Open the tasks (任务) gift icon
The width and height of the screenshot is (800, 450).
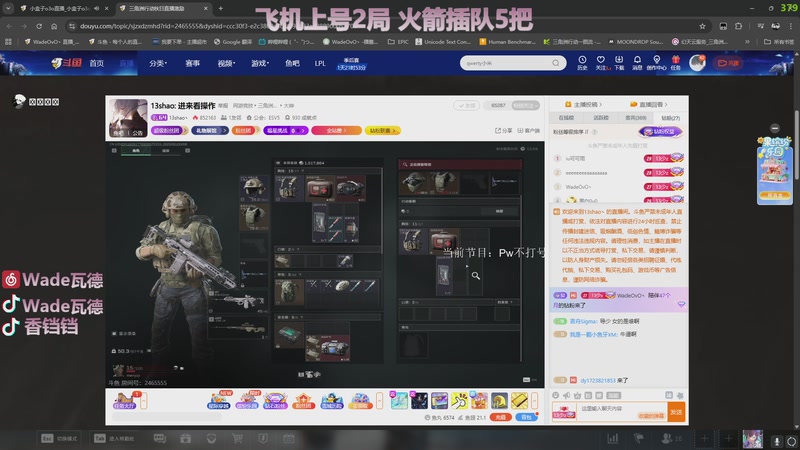[x=676, y=63]
